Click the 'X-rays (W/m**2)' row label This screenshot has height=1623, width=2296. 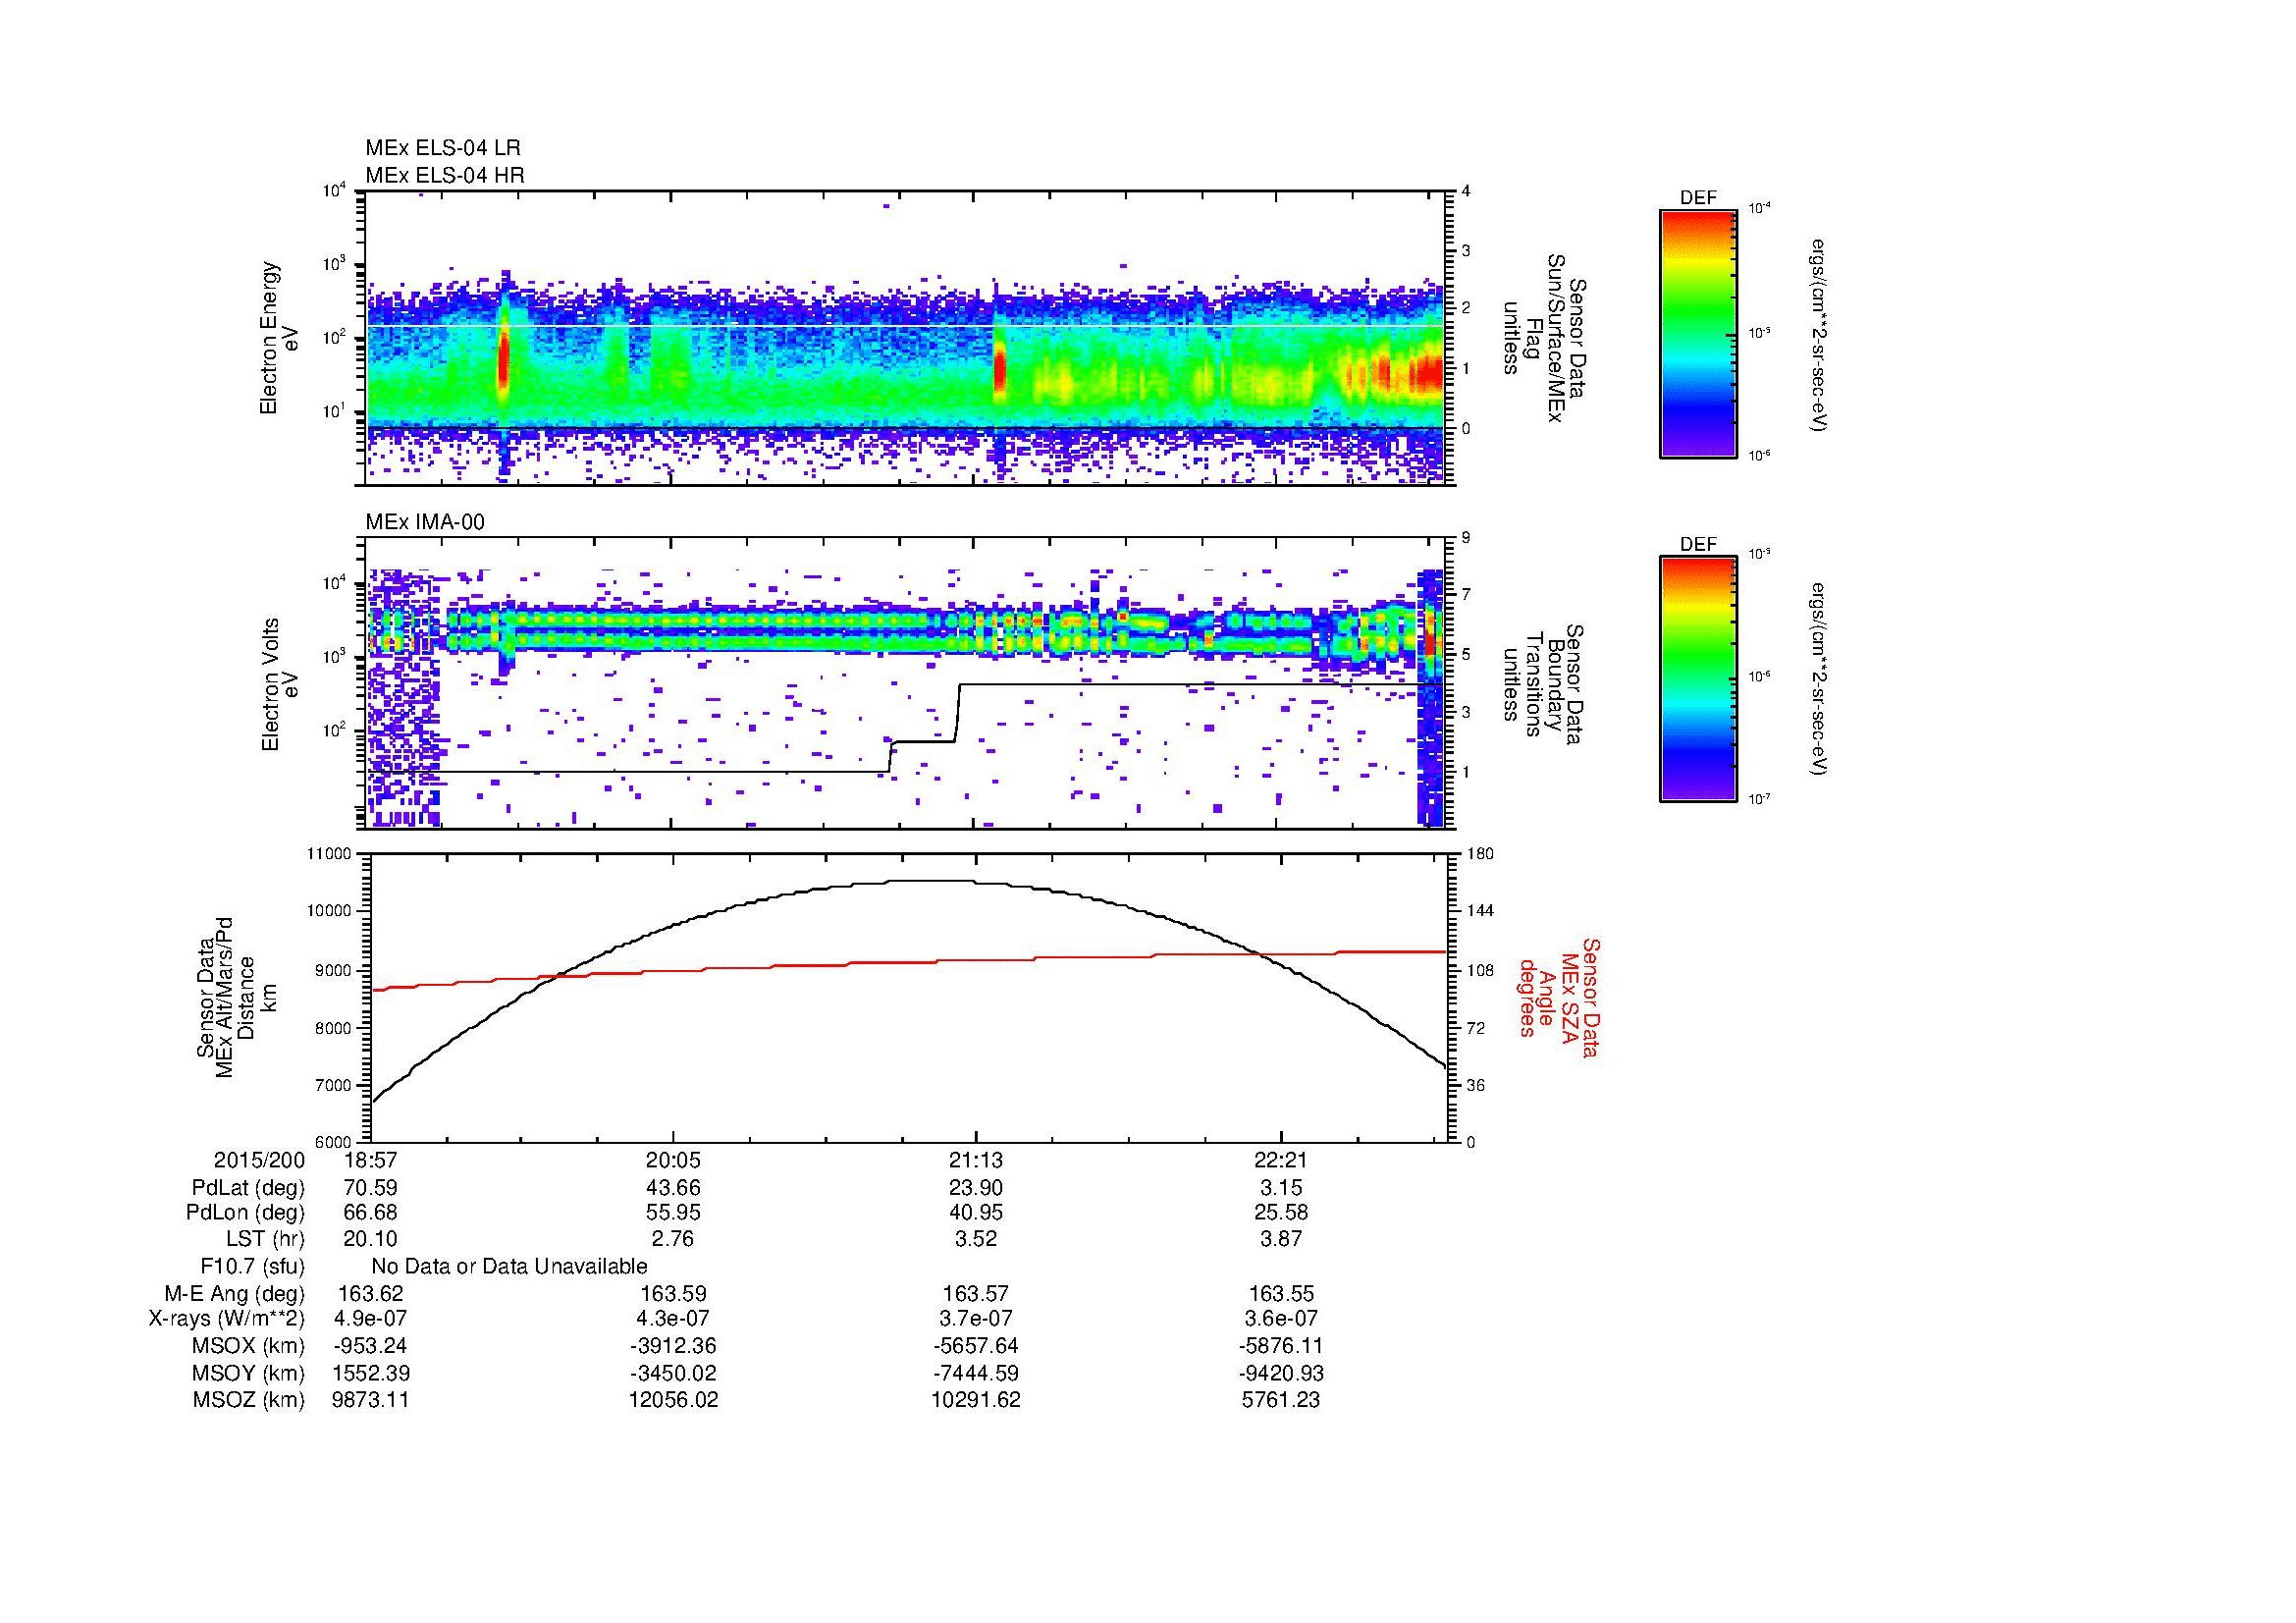click(227, 1319)
